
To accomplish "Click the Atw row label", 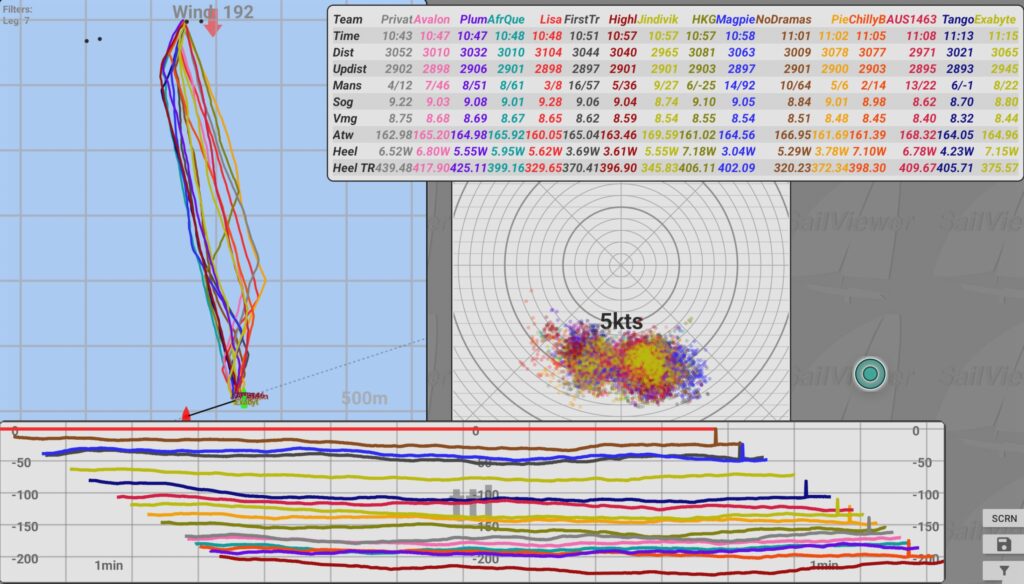I will click(343, 135).
